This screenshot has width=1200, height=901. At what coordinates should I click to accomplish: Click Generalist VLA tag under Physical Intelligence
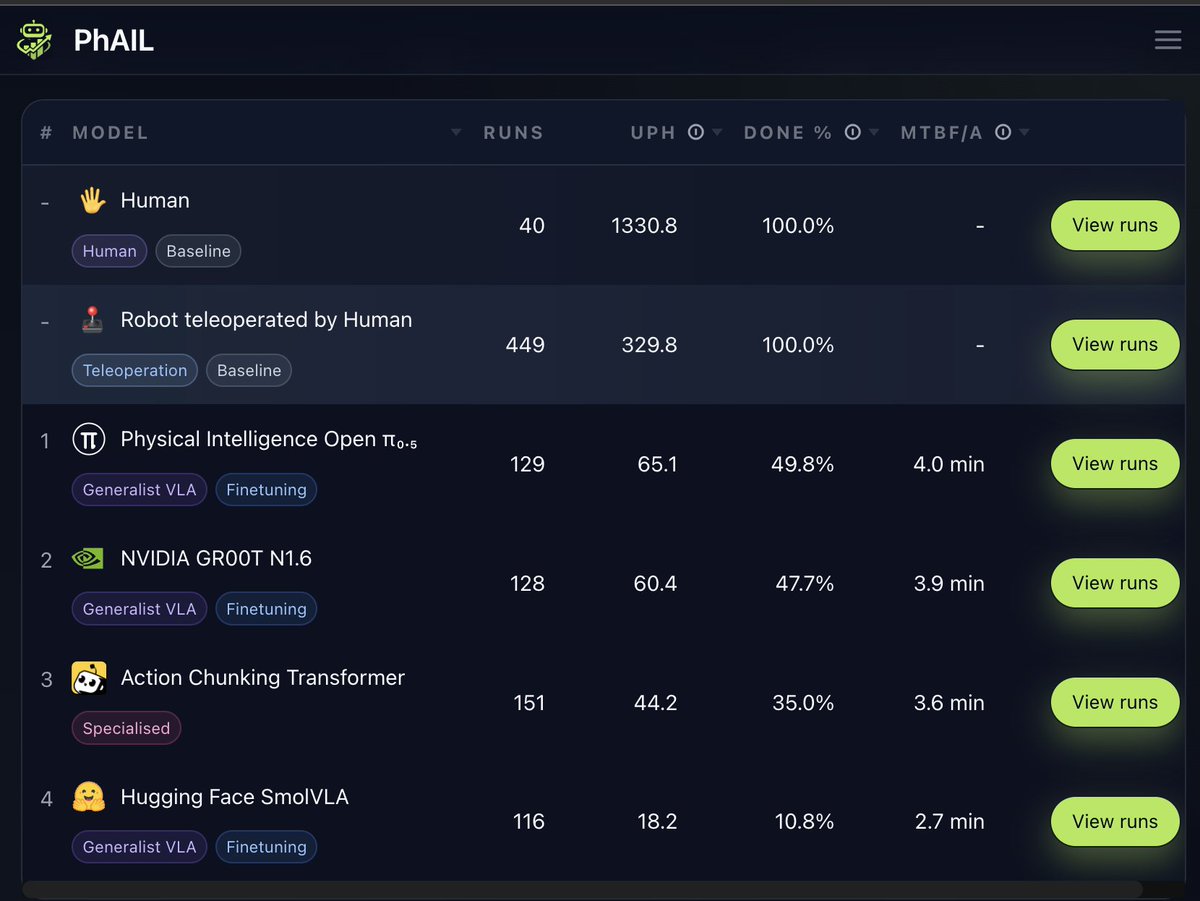point(139,490)
